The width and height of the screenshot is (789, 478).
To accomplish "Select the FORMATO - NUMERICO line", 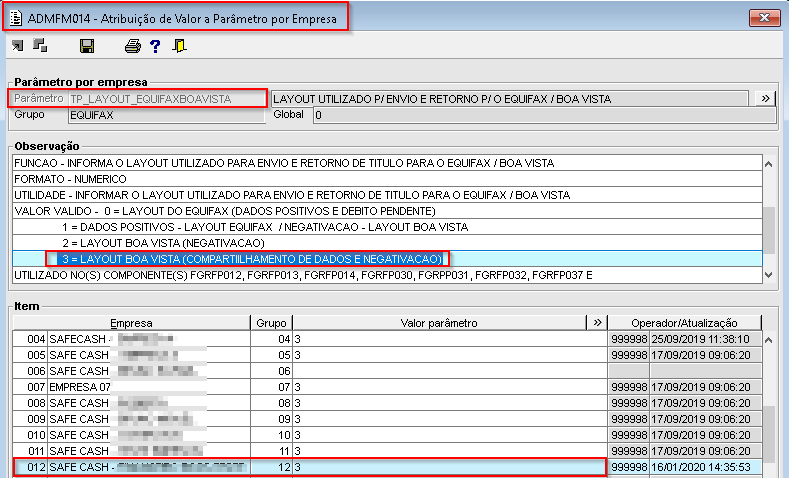I will [x=387, y=179].
